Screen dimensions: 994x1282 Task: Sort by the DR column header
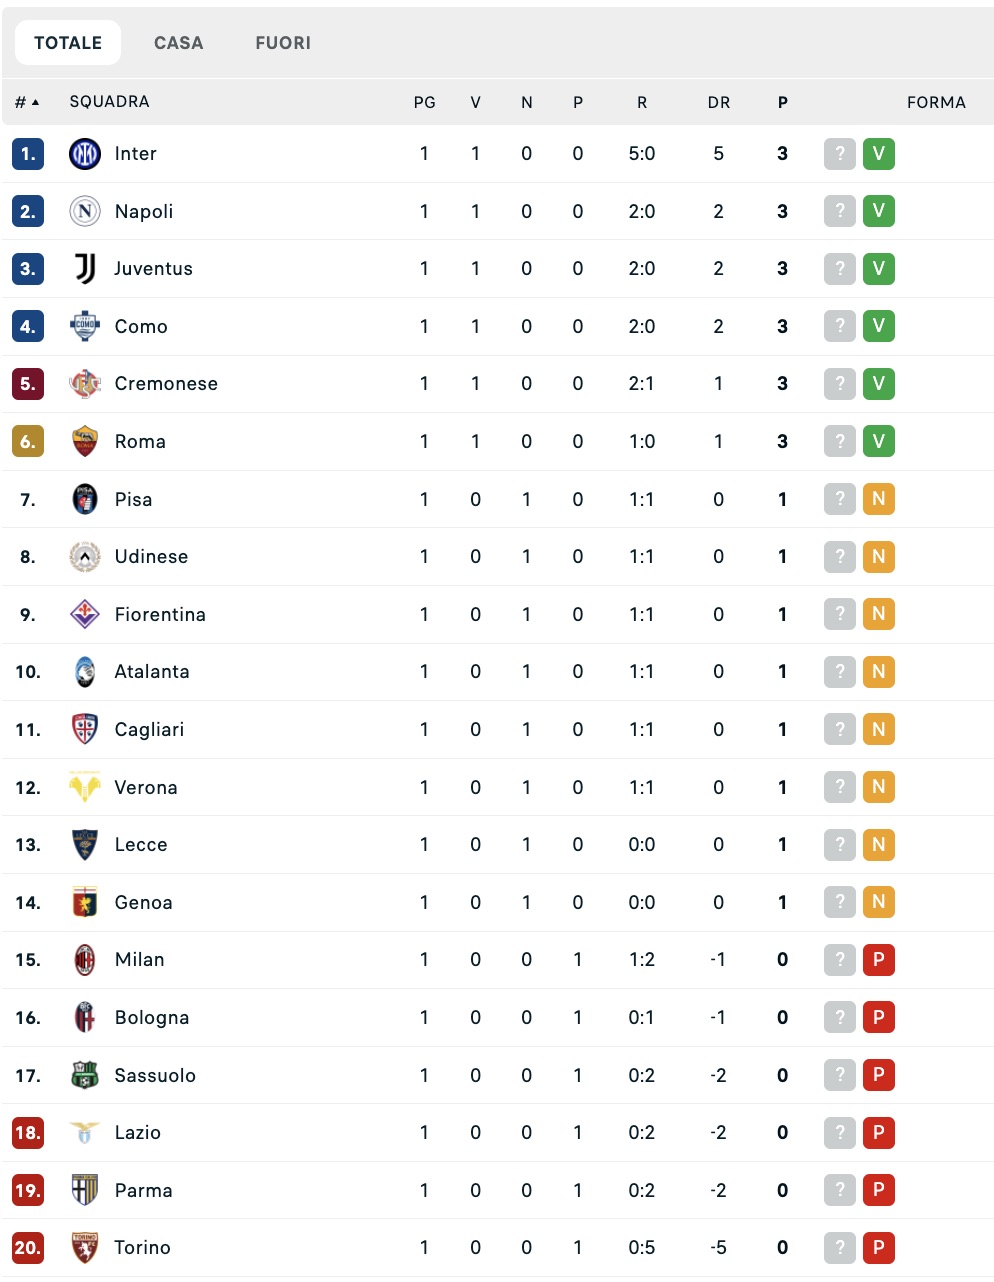(x=718, y=102)
